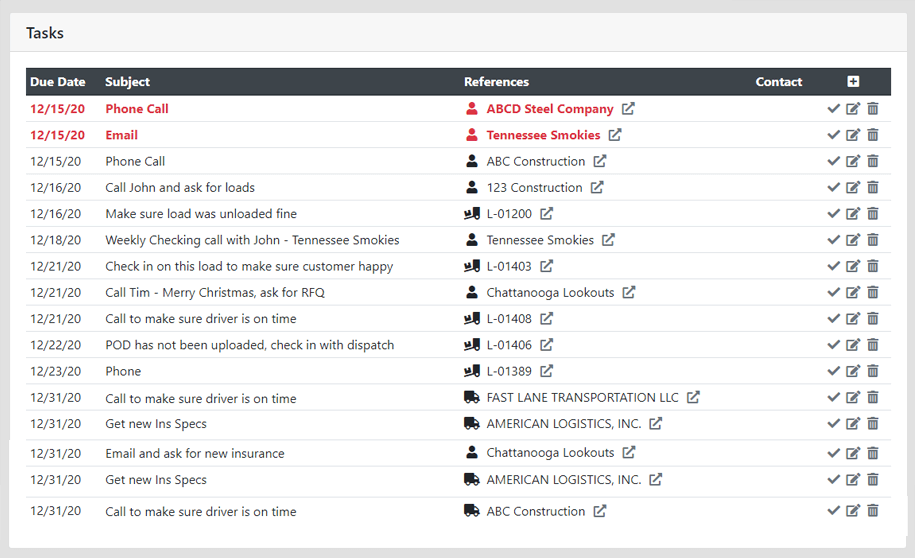Open external link beside L-01408
915x558 pixels.
coord(546,319)
